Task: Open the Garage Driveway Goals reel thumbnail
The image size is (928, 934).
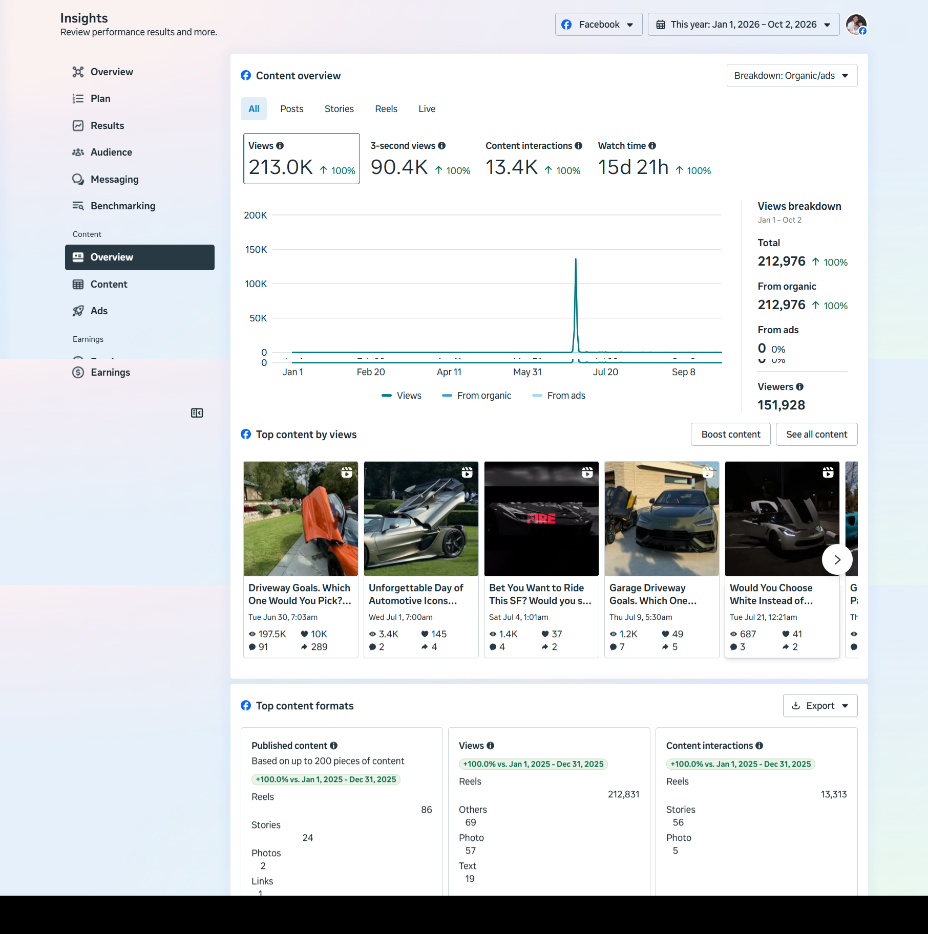Action: point(662,519)
